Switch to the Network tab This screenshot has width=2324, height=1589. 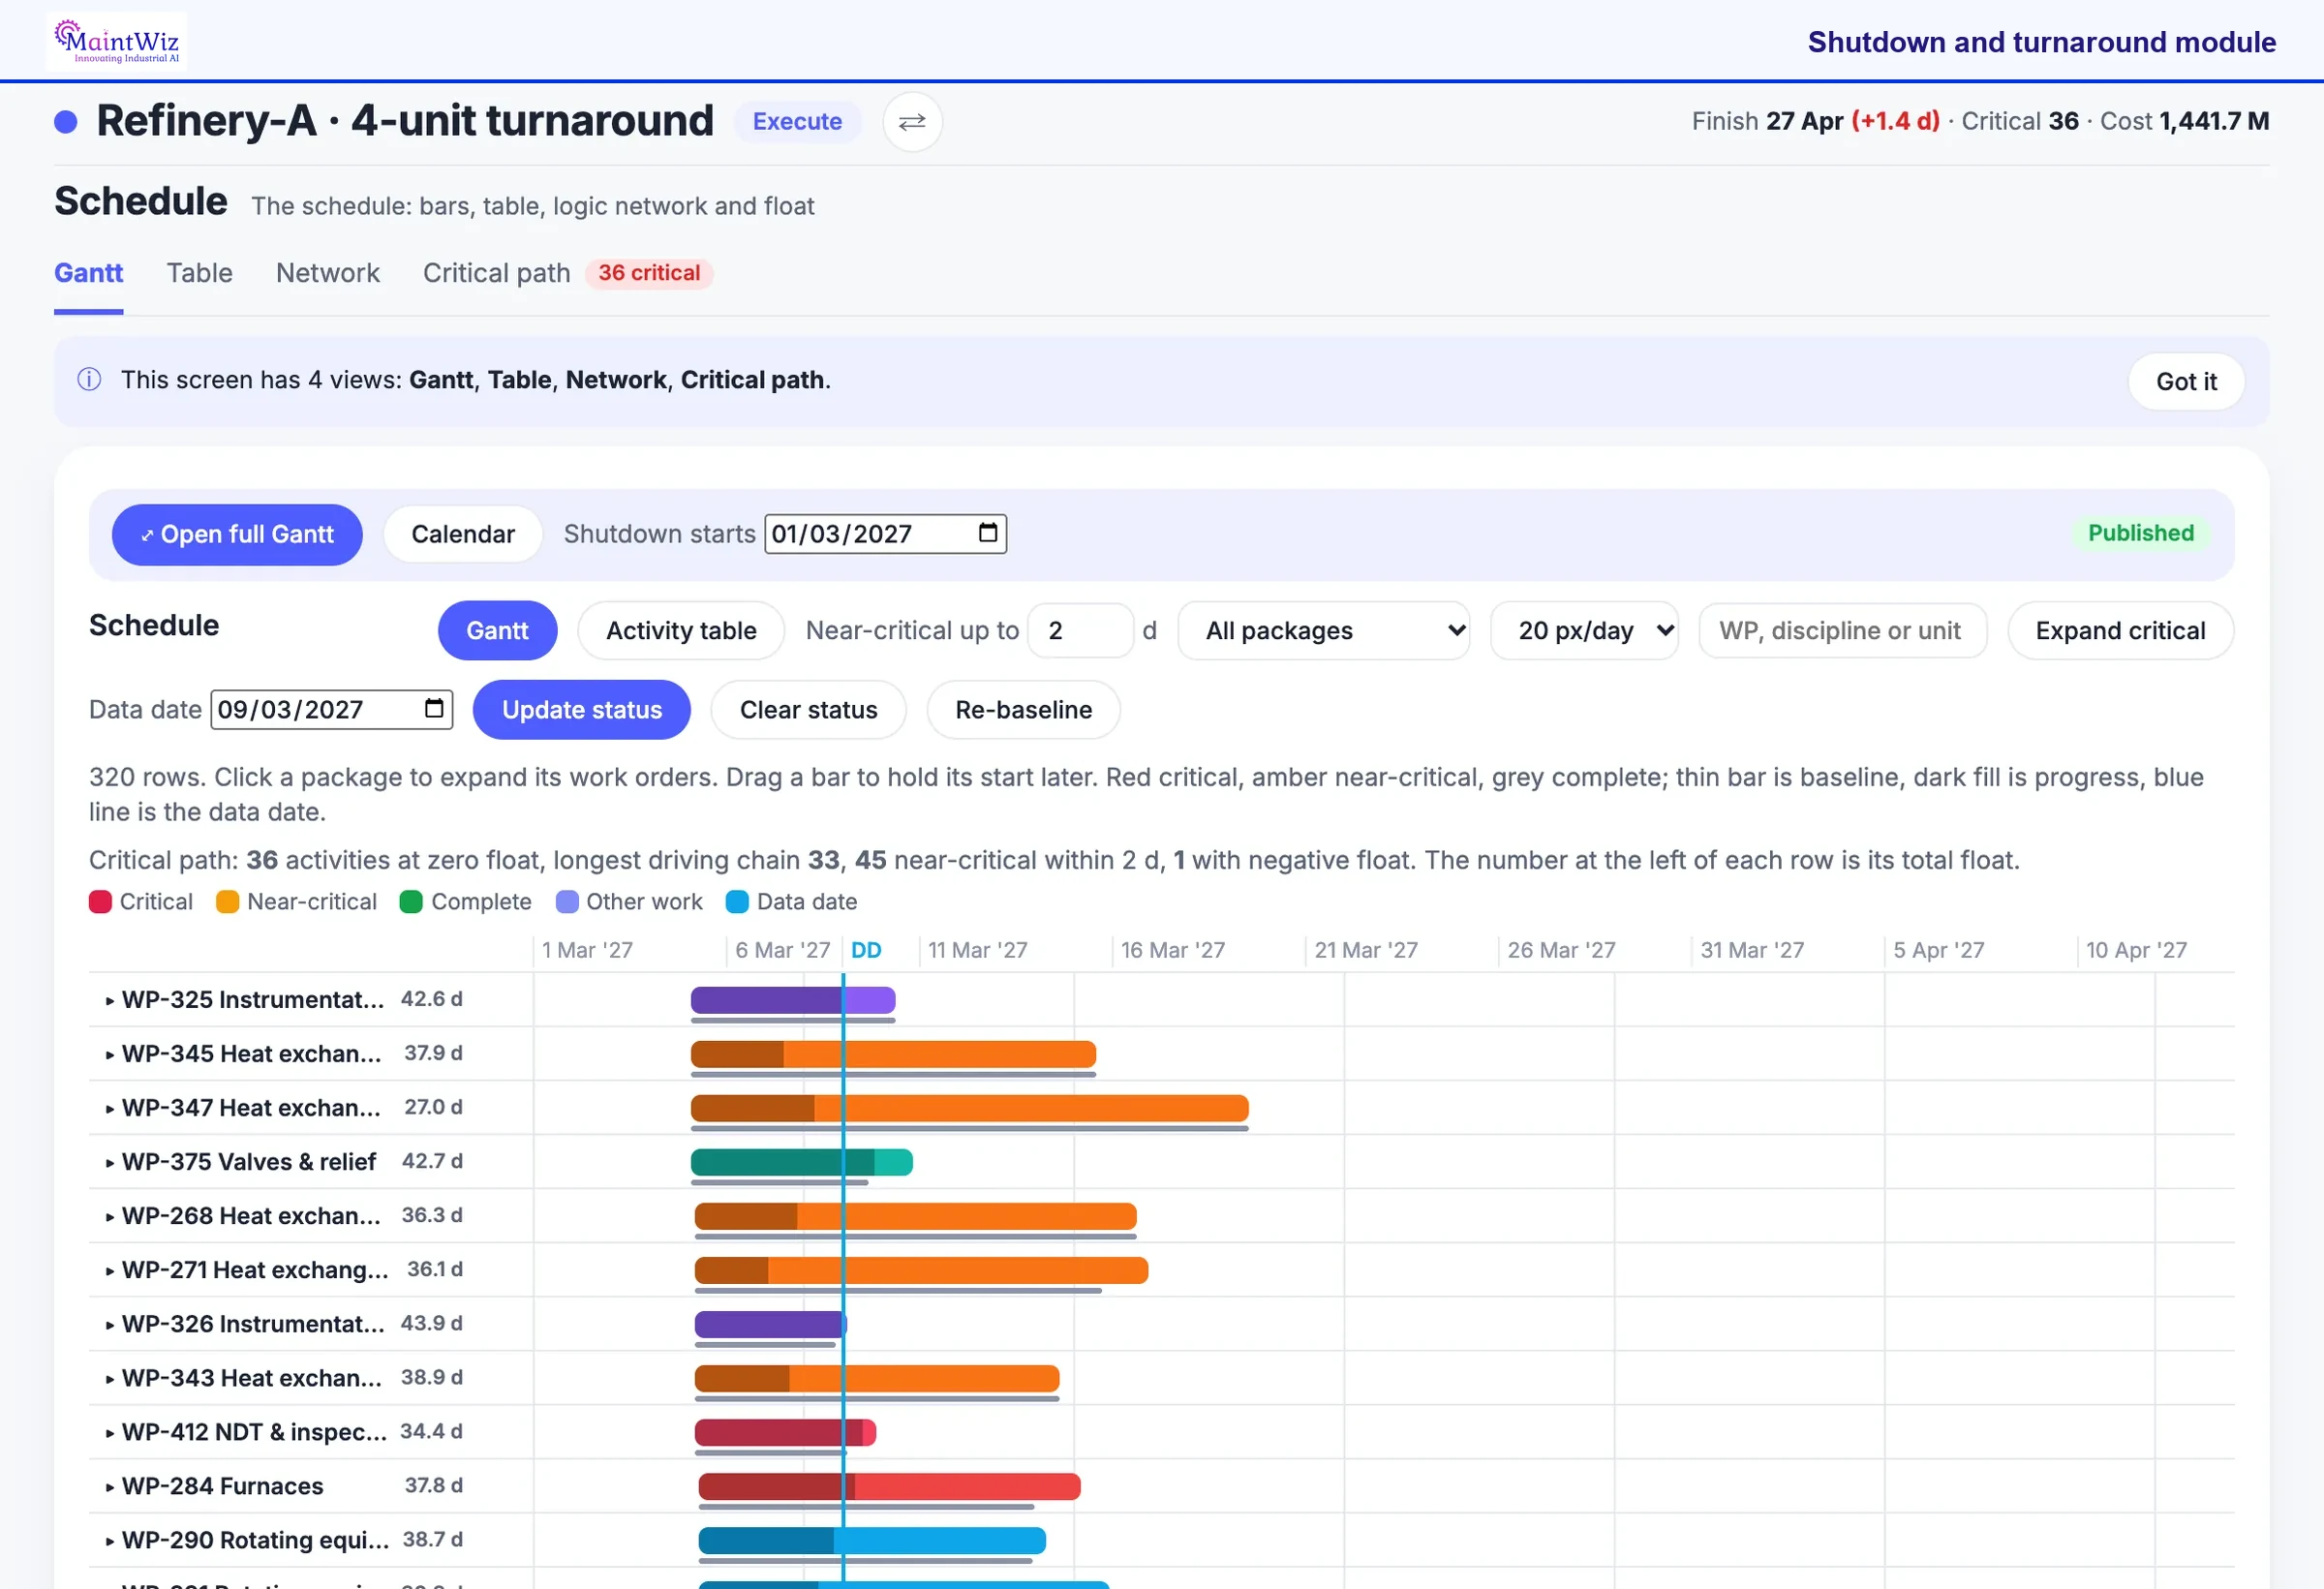(x=328, y=273)
